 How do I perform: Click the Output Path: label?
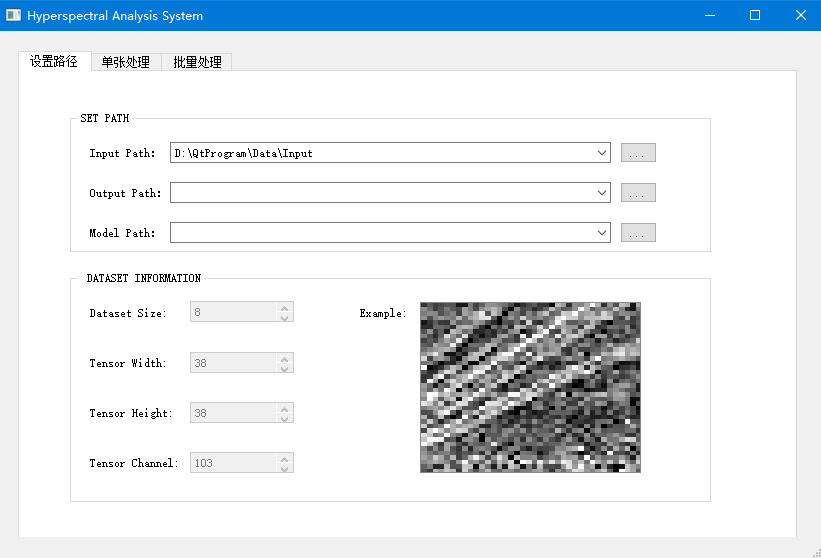pos(125,193)
